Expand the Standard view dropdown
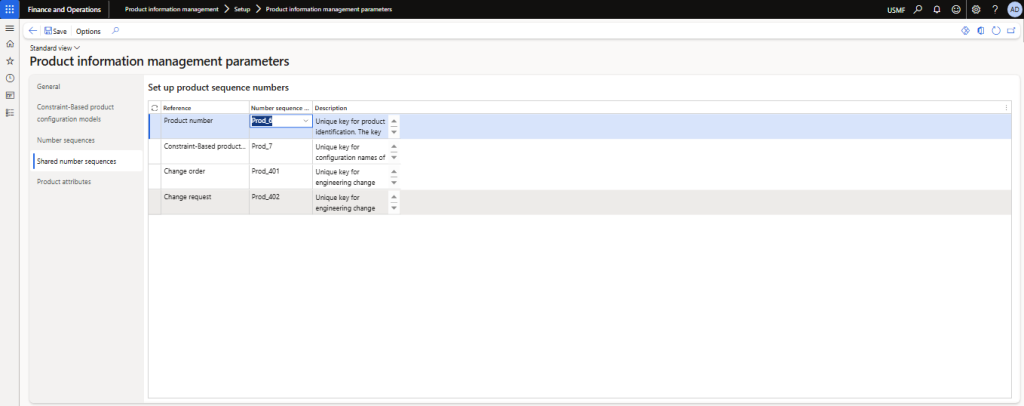The width and height of the screenshot is (1024, 406). coord(55,47)
